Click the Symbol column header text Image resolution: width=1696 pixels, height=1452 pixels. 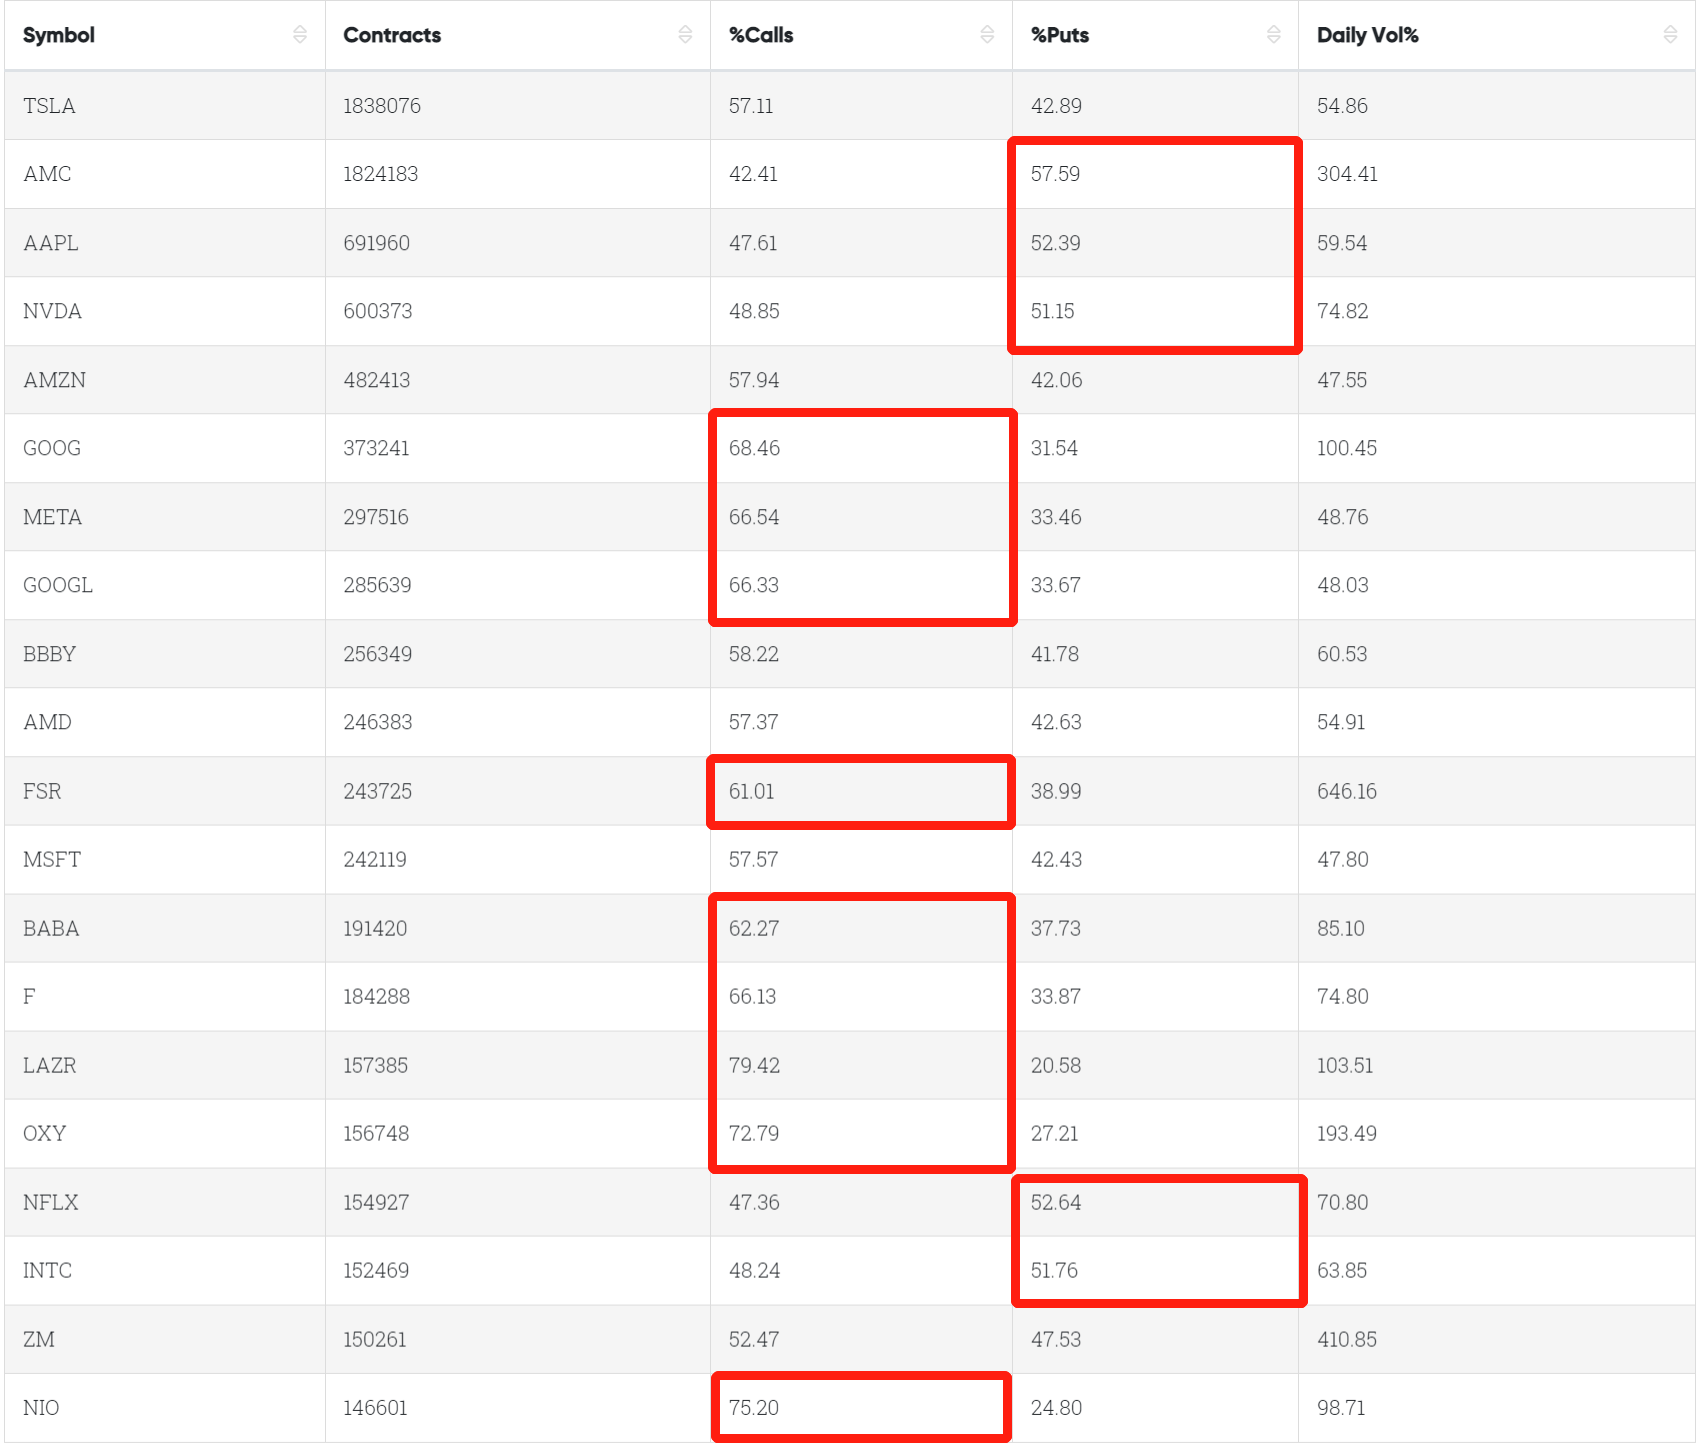(x=59, y=35)
